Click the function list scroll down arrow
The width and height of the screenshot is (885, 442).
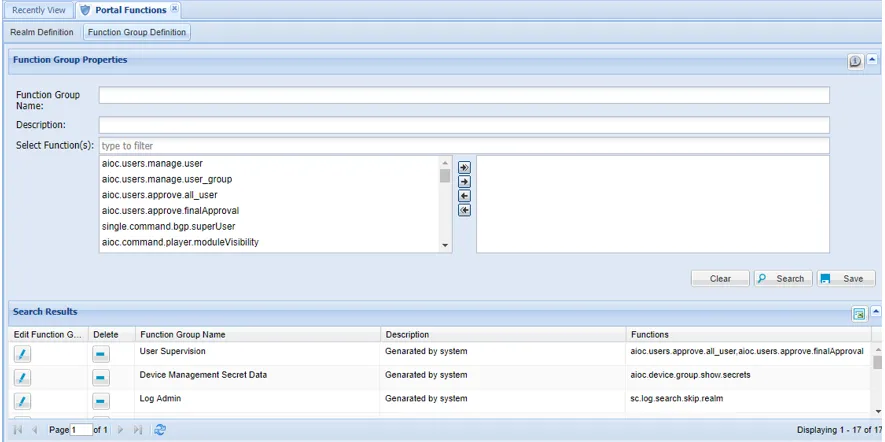pos(445,246)
